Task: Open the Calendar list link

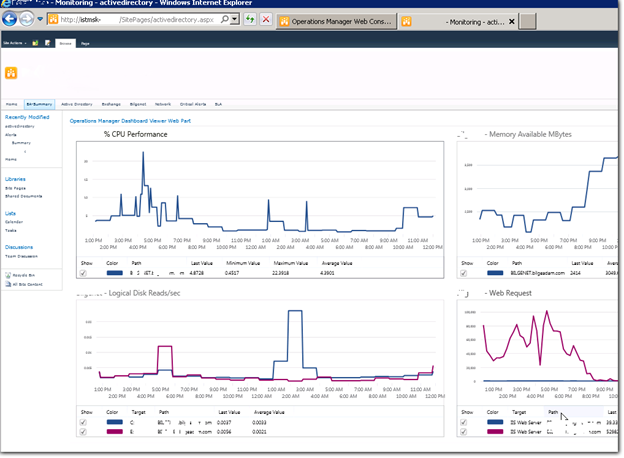Action: pos(14,222)
